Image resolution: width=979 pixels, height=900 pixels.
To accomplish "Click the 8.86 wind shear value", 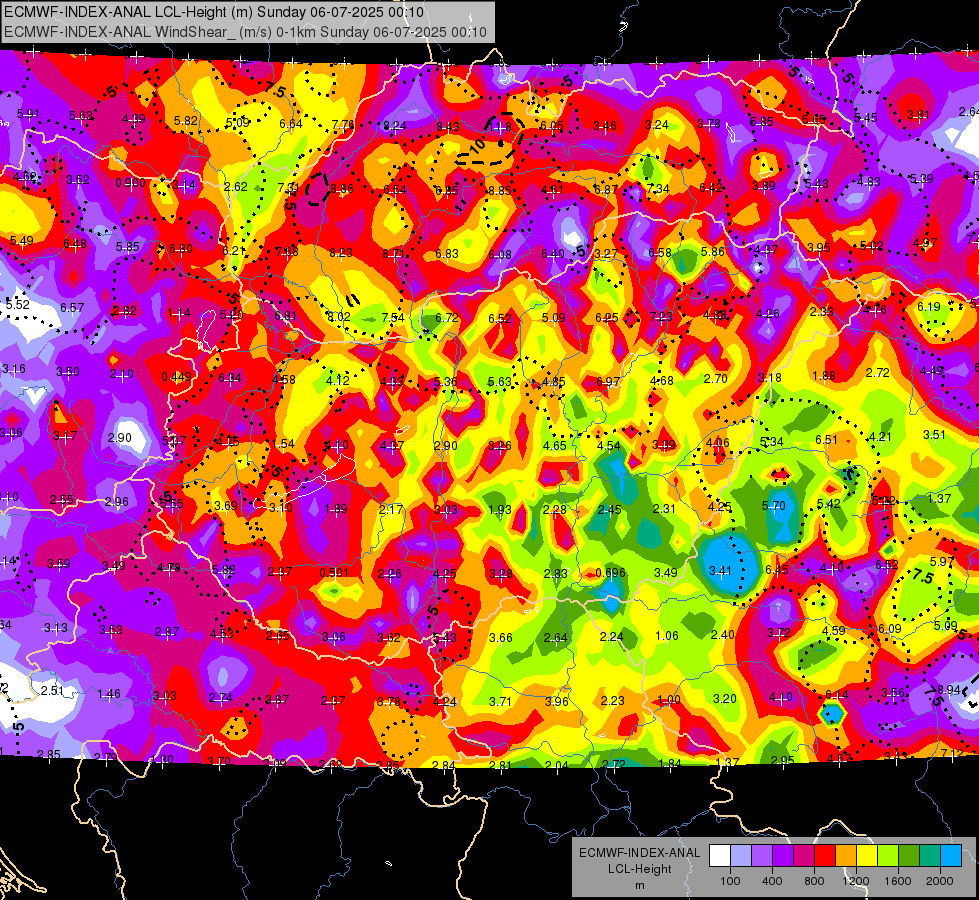I will point(342,189).
